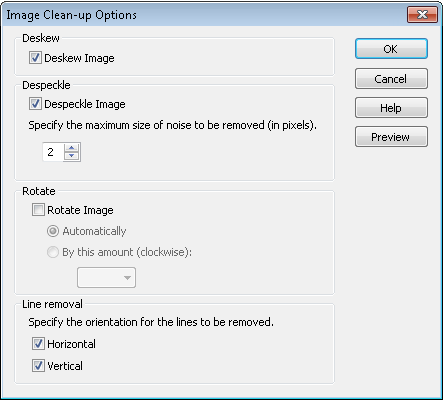443x400 pixels.
Task: Open Help for clean-up options
Action: (x=391, y=108)
